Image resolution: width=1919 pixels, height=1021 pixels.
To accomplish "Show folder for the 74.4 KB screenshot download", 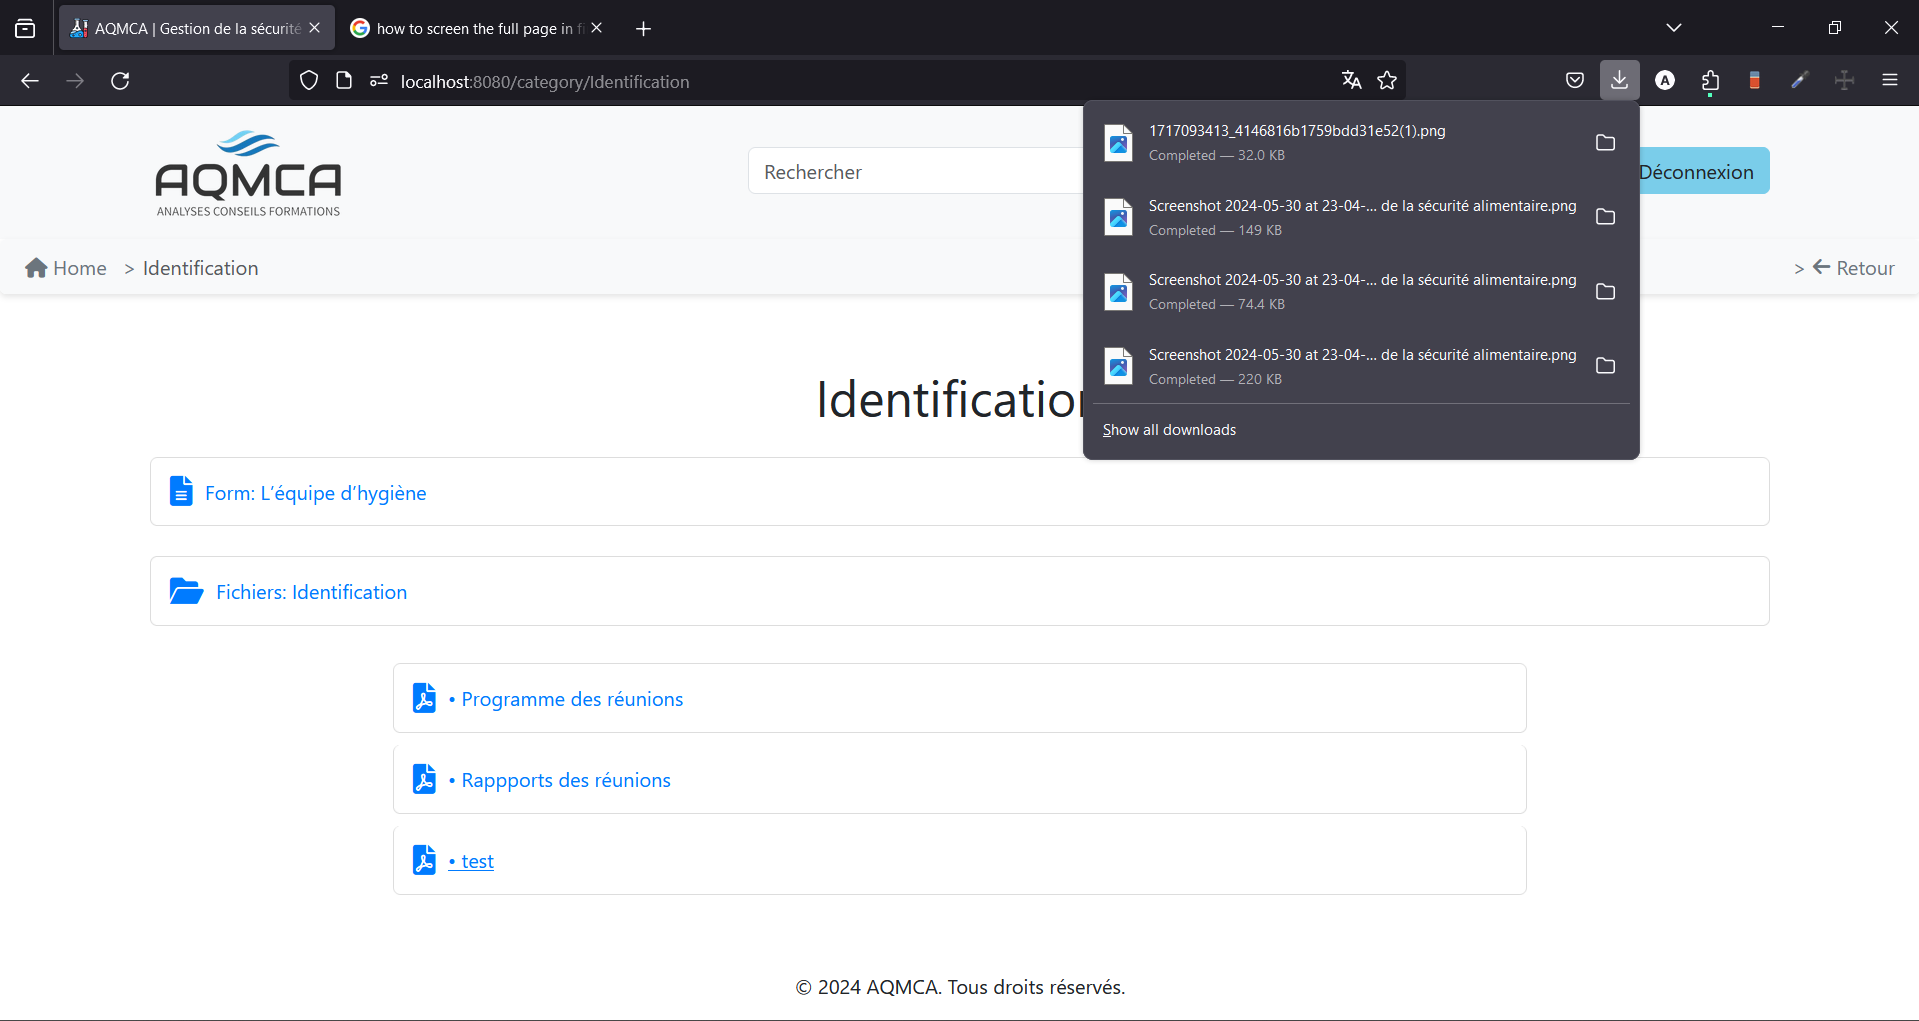I will coord(1606,292).
